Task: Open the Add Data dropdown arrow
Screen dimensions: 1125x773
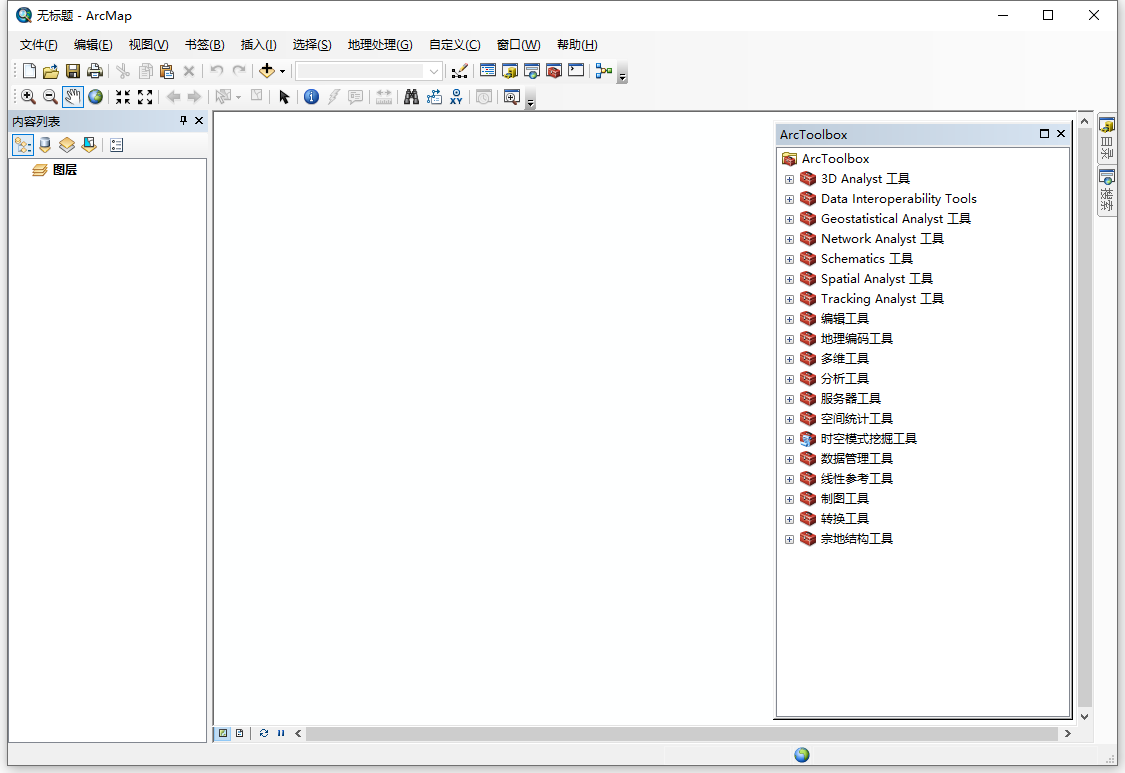Action: click(x=283, y=71)
